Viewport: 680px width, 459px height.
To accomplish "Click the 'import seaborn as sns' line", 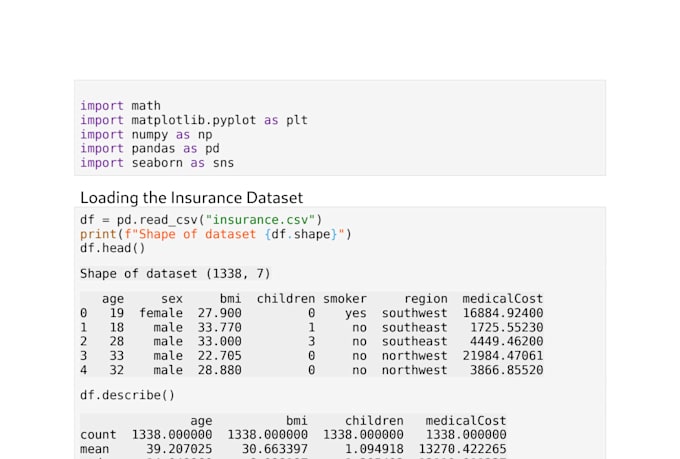I will [x=157, y=163].
